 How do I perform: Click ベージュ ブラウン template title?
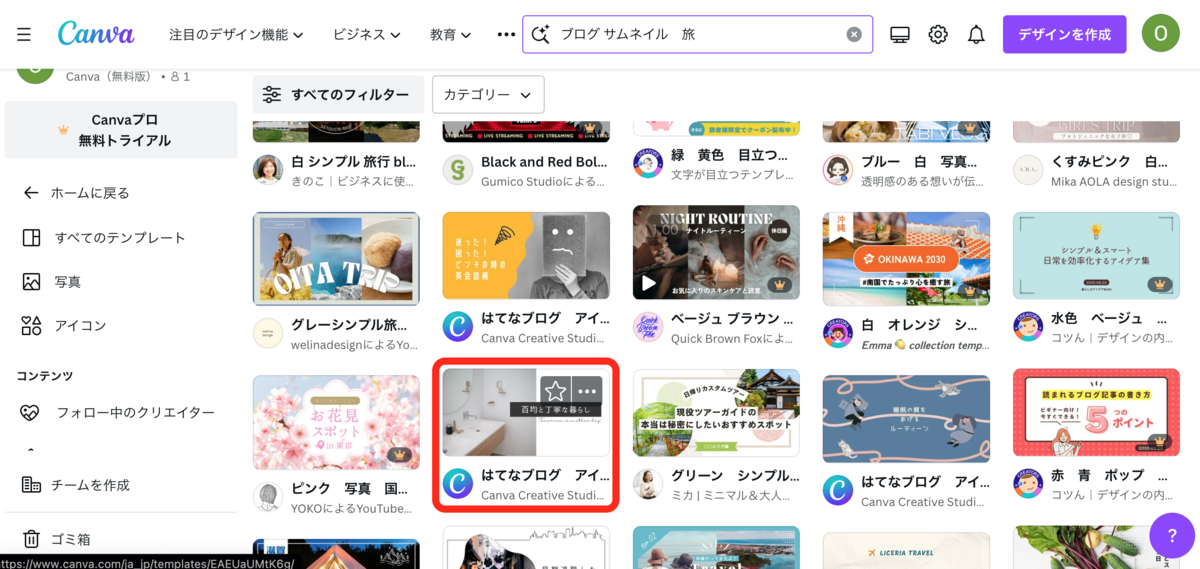732,318
